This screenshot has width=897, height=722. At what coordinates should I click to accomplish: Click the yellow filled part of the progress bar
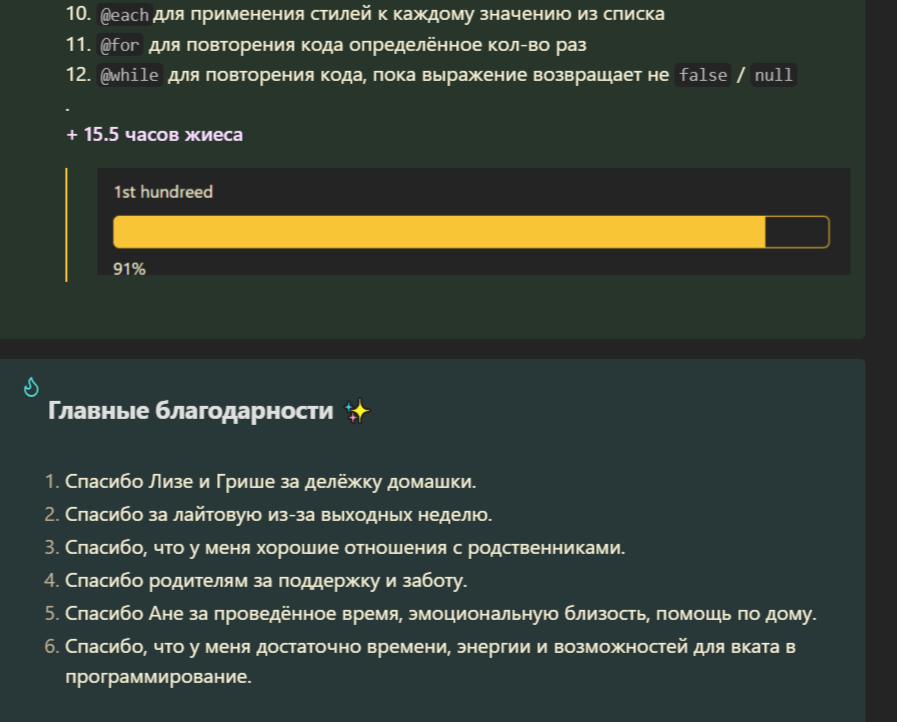[439, 232]
